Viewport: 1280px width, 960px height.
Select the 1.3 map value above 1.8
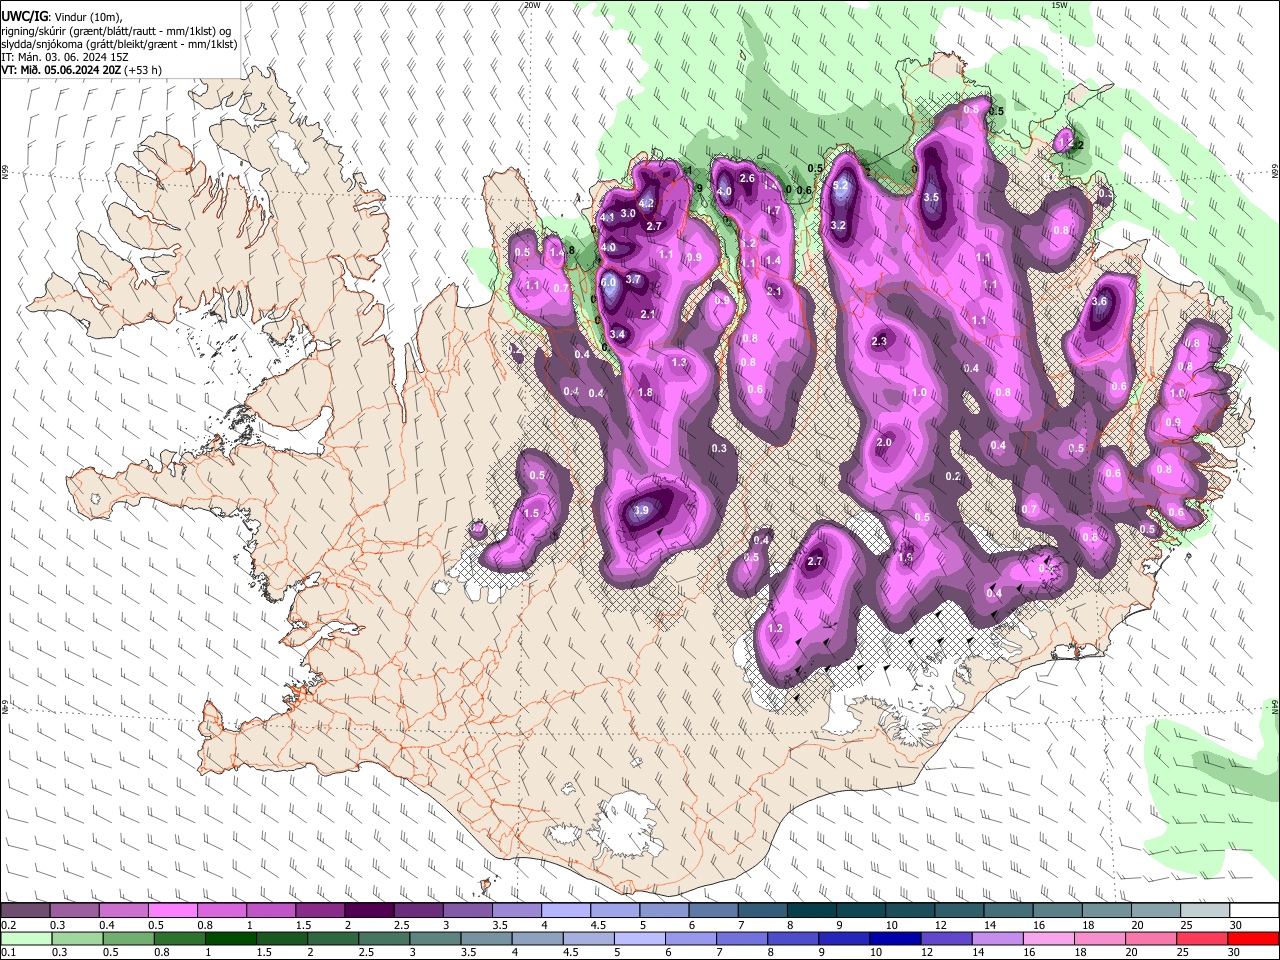(x=679, y=362)
